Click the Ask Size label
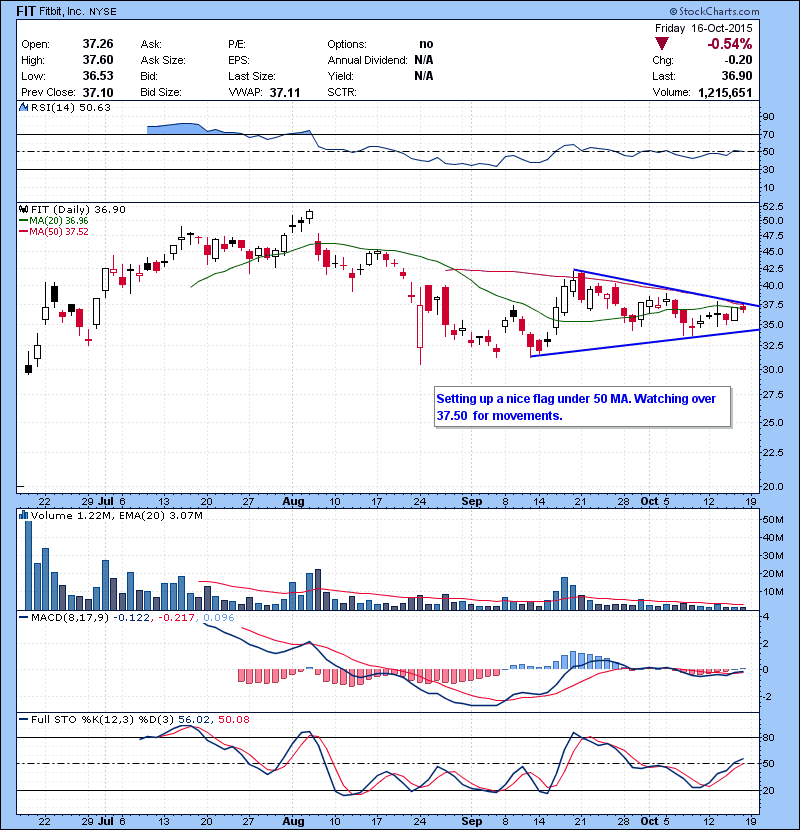Screen dimensions: 800x830 (163, 60)
